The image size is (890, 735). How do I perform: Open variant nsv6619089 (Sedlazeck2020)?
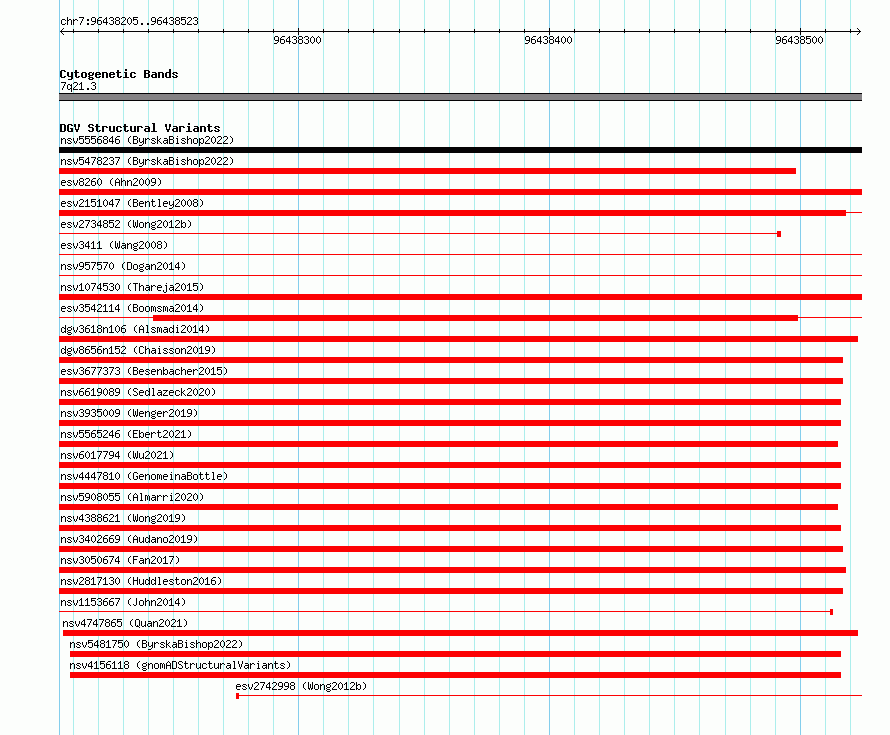[x=138, y=392]
